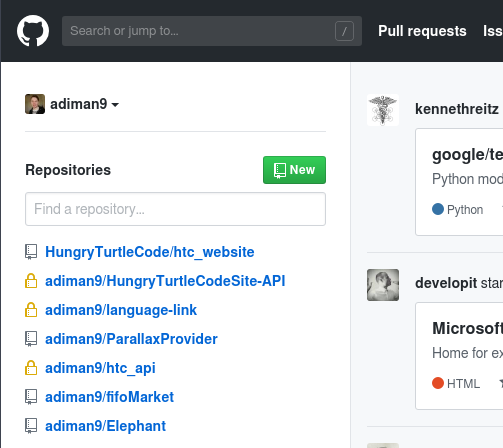Screen dimensions: 503x448
Task: Click the Python language label
Action: click(465, 210)
